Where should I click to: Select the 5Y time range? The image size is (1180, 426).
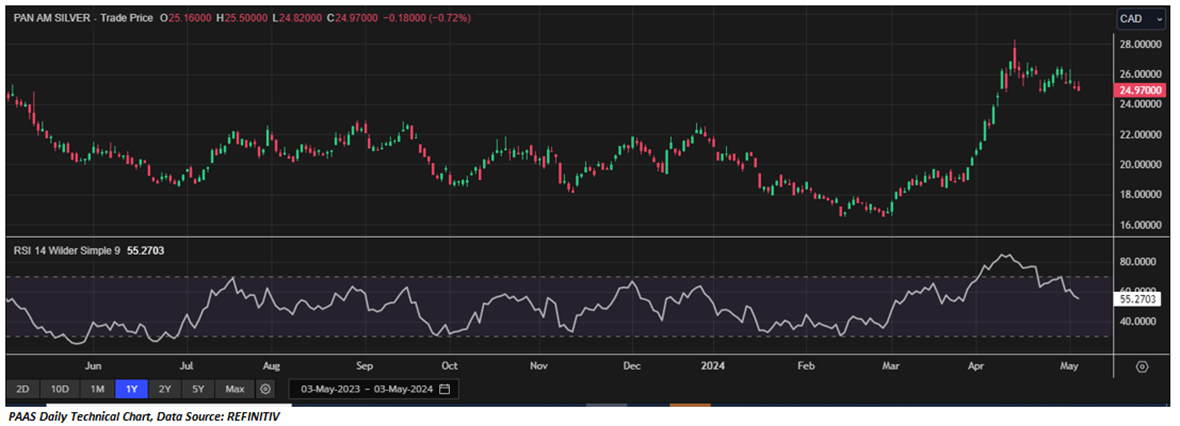[198, 389]
